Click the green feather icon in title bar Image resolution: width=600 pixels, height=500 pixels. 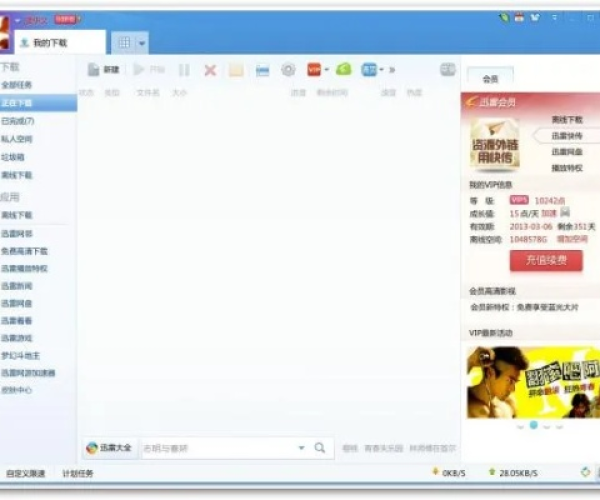pos(504,17)
